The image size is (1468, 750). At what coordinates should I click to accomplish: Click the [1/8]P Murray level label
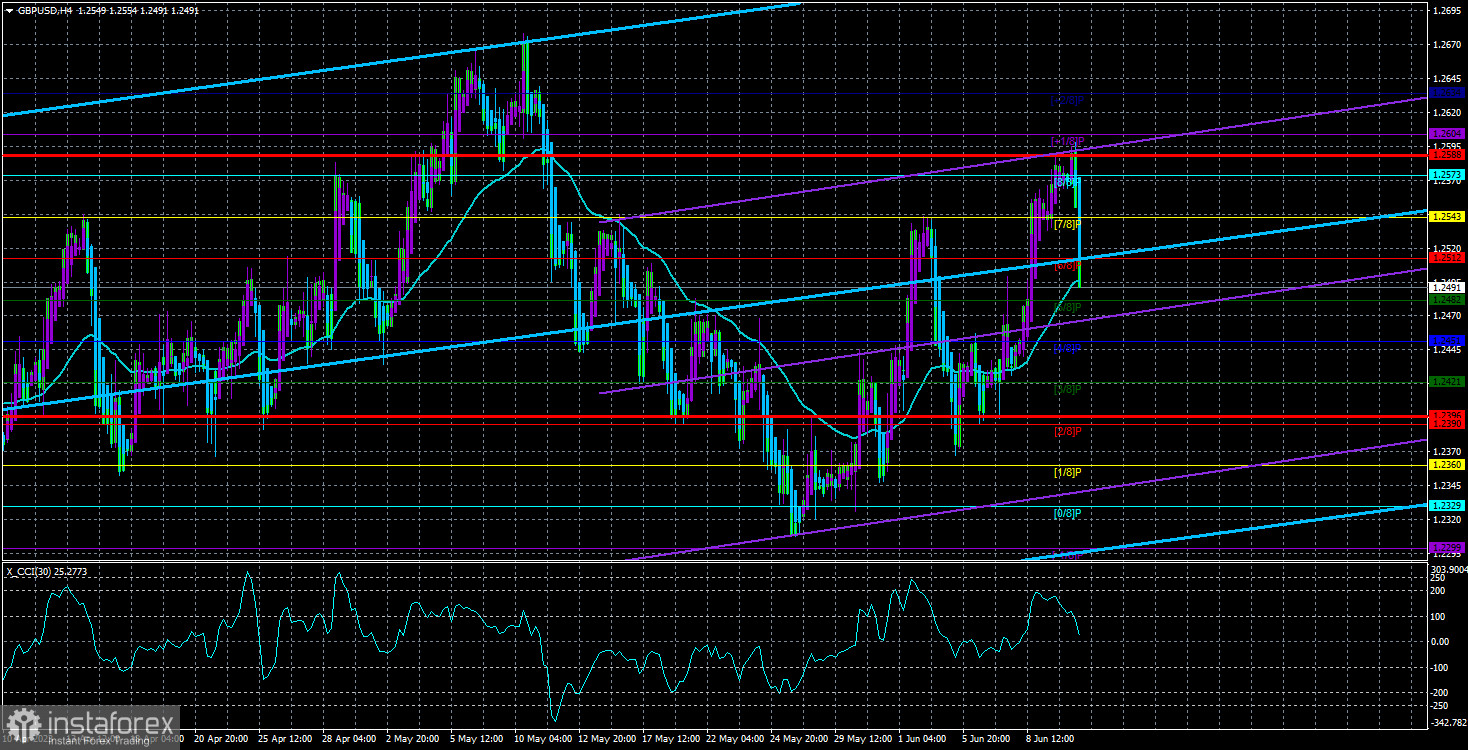tap(1069, 472)
